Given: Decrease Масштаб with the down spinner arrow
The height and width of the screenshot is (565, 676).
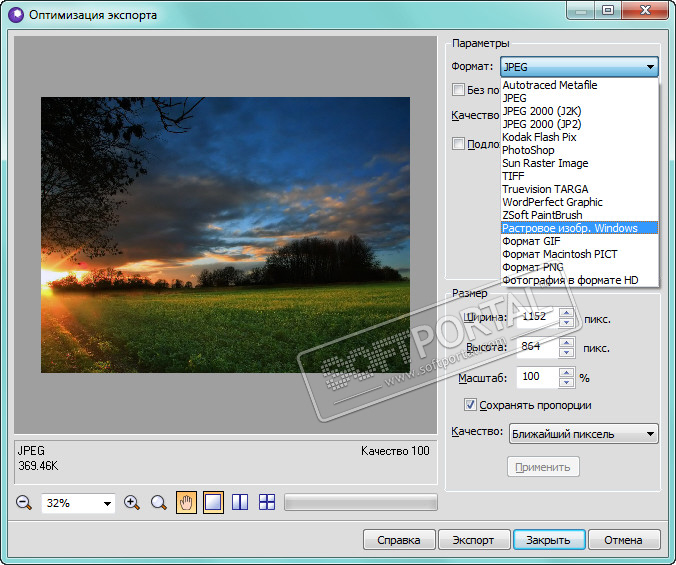Looking at the screenshot, I should [566, 382].
